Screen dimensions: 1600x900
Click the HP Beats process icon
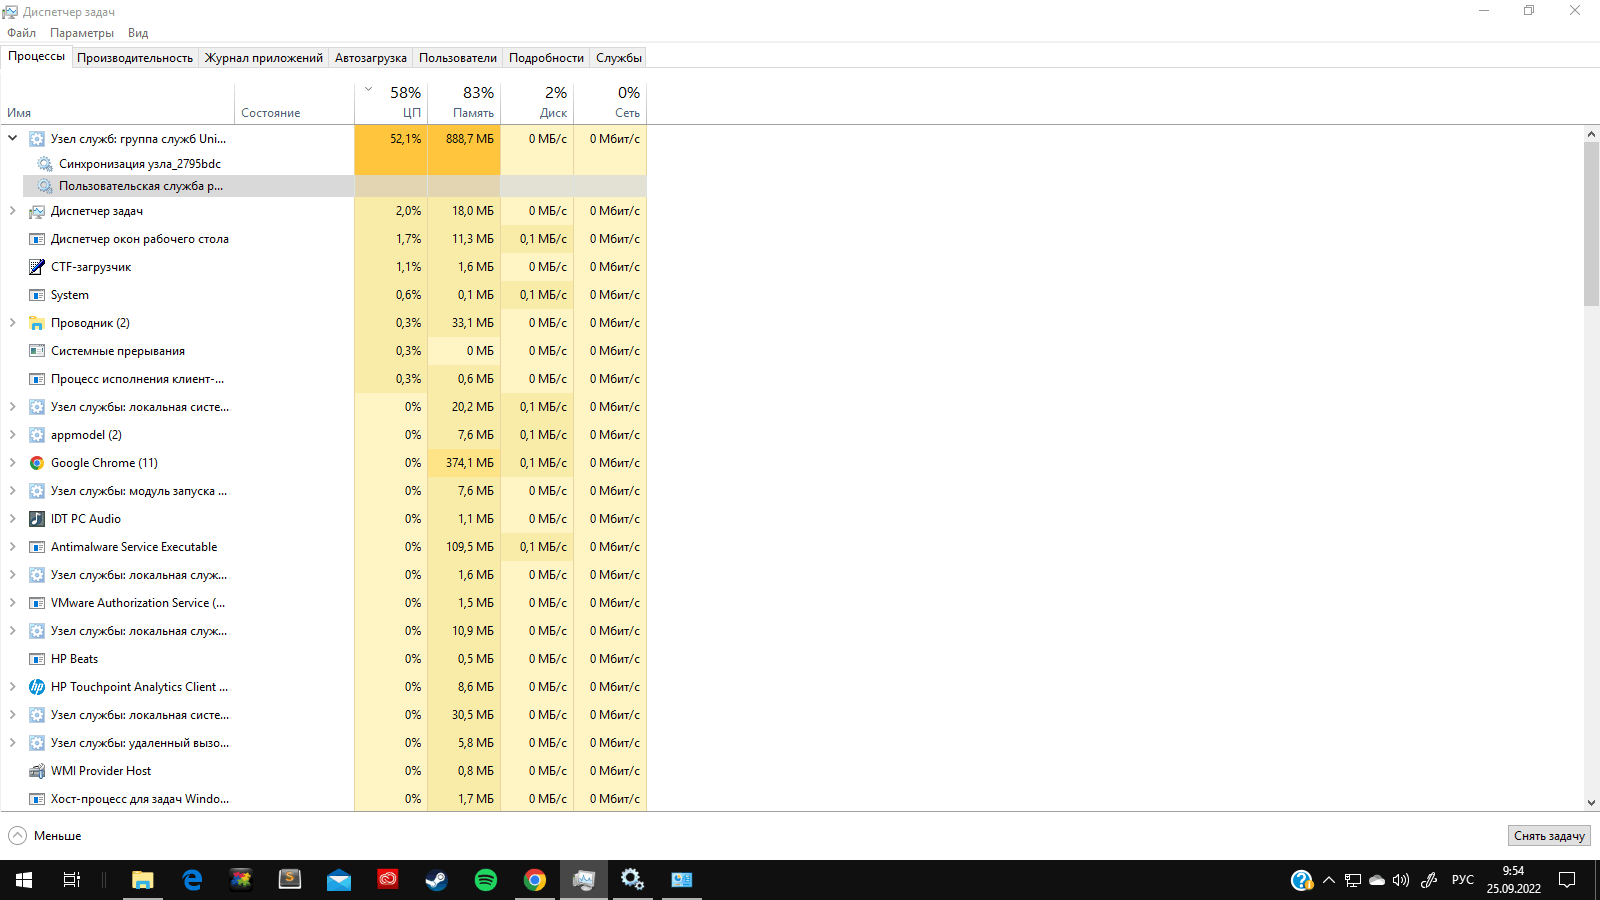point(37,659)
